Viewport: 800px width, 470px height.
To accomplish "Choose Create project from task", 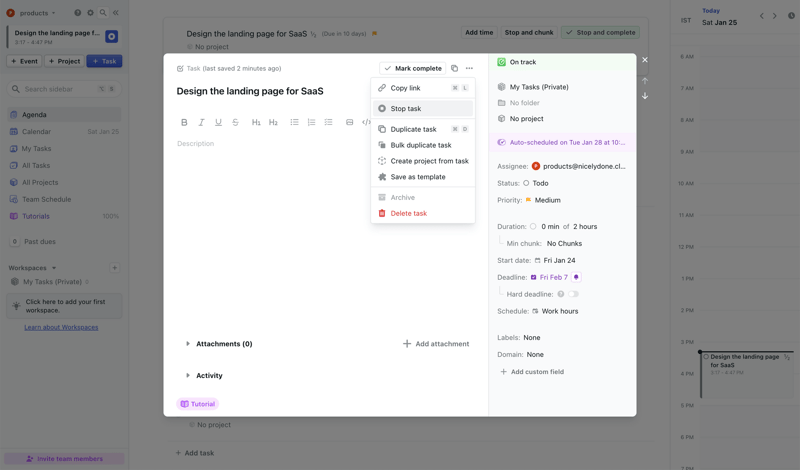I will [423, 161].
